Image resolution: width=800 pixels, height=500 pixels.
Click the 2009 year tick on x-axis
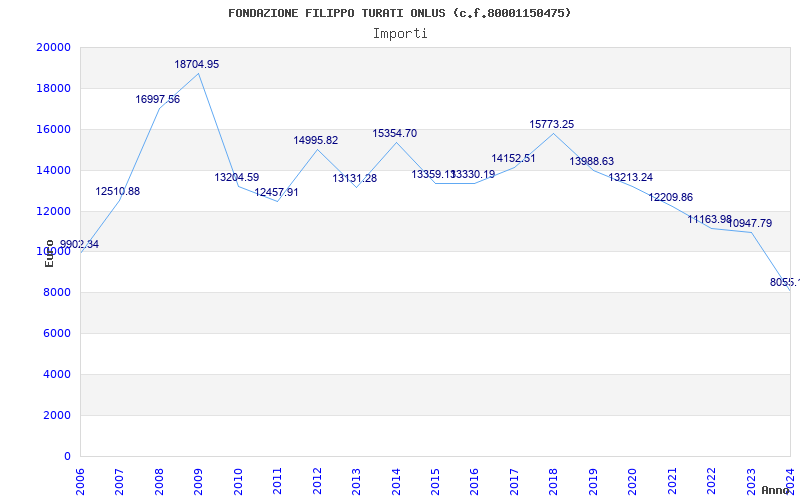(198, 479)
